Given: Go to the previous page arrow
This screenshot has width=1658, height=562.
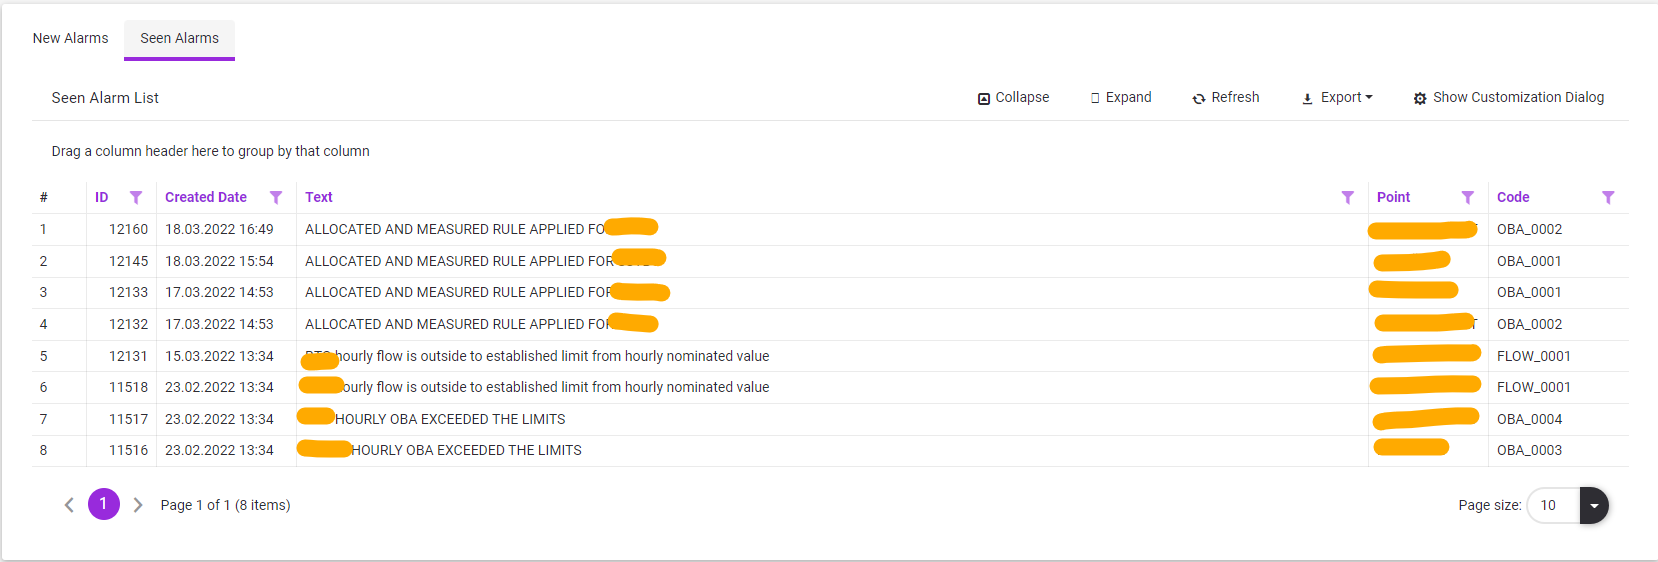Looking at the screenshot, I should click(69, 505).
